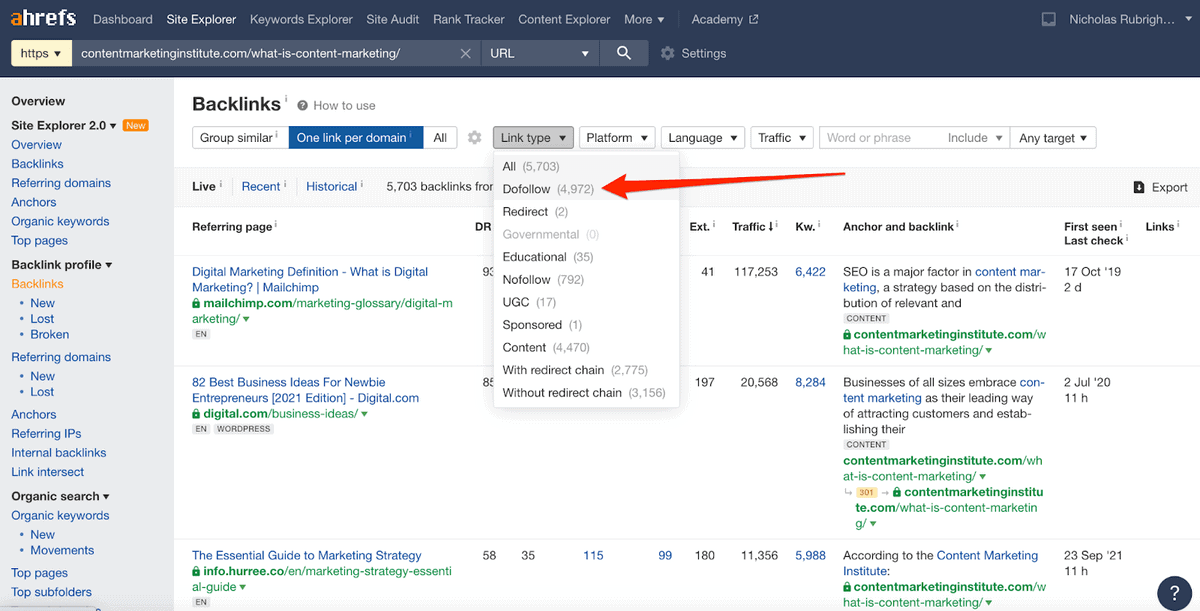The height and width of the screenshot is (611, 1200).
Task: Open the Nicholas Rubrigh account menu
Action: pyautogui.click(x=1129, y=19)
